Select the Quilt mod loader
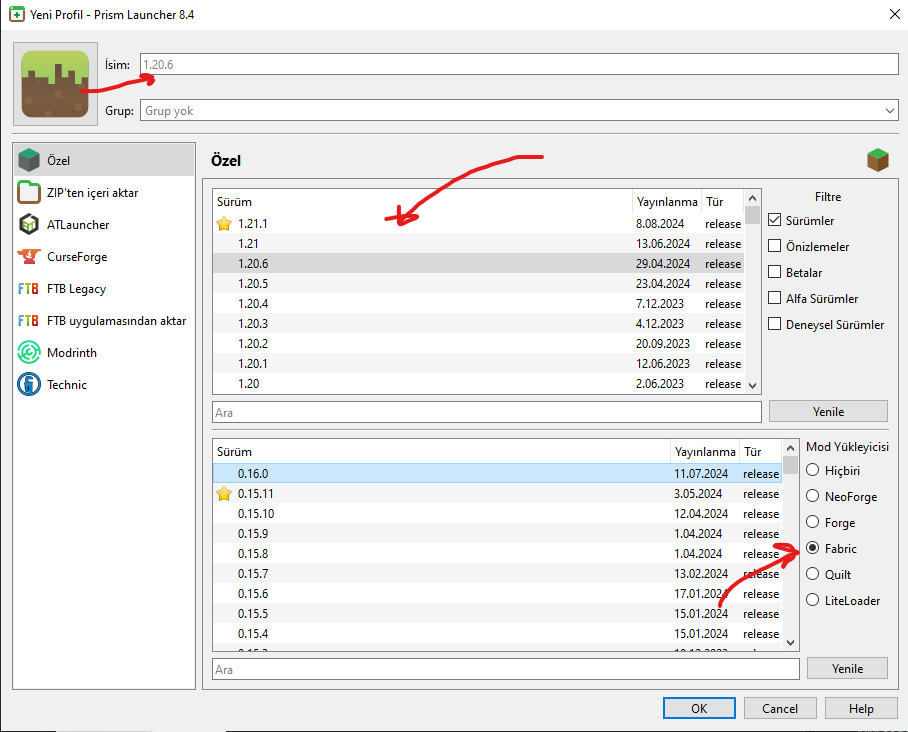The height and width of the screenshot is (732, 908). point(812,574)
